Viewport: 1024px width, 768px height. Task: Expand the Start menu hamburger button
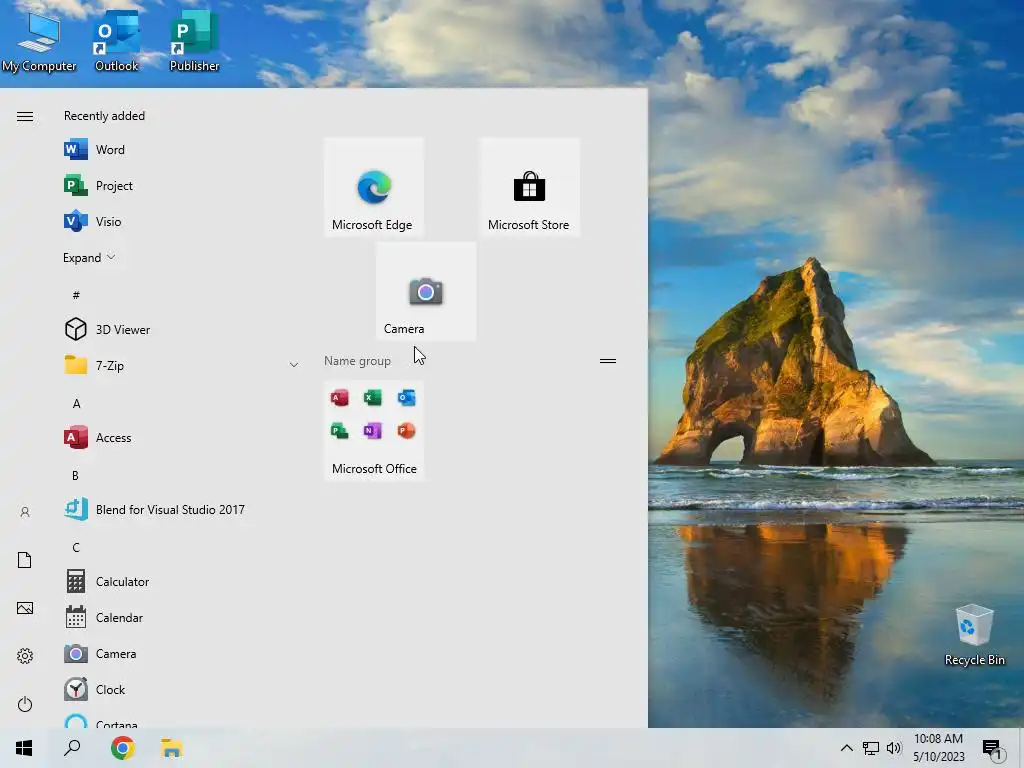coord(25,116)
